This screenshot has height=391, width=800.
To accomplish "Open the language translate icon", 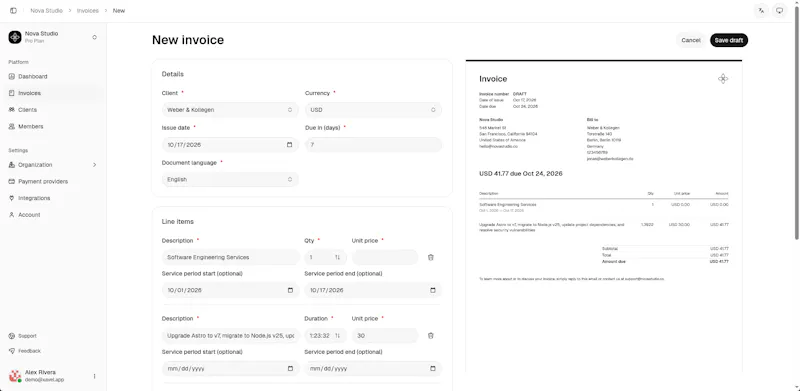I will [x=761, y=11].
